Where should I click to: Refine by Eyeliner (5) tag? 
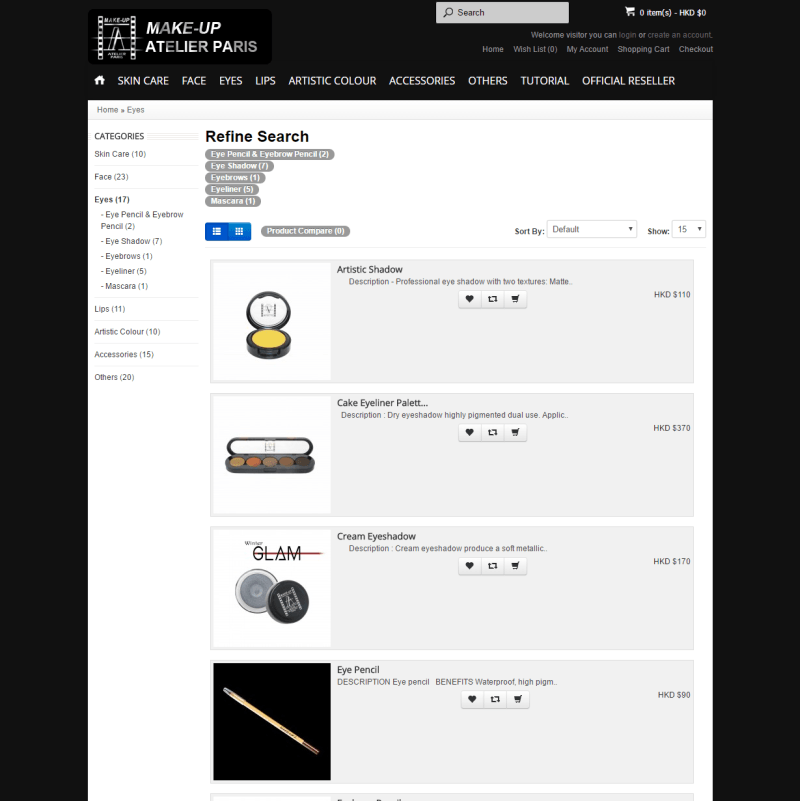point(232,189)
